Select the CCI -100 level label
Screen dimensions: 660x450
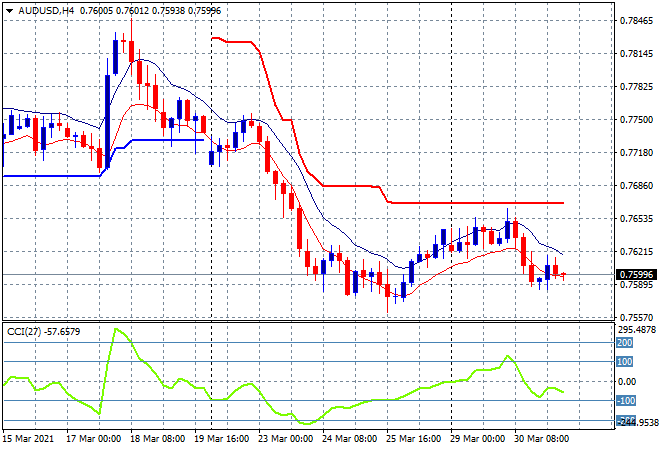[x=626, y=401]
